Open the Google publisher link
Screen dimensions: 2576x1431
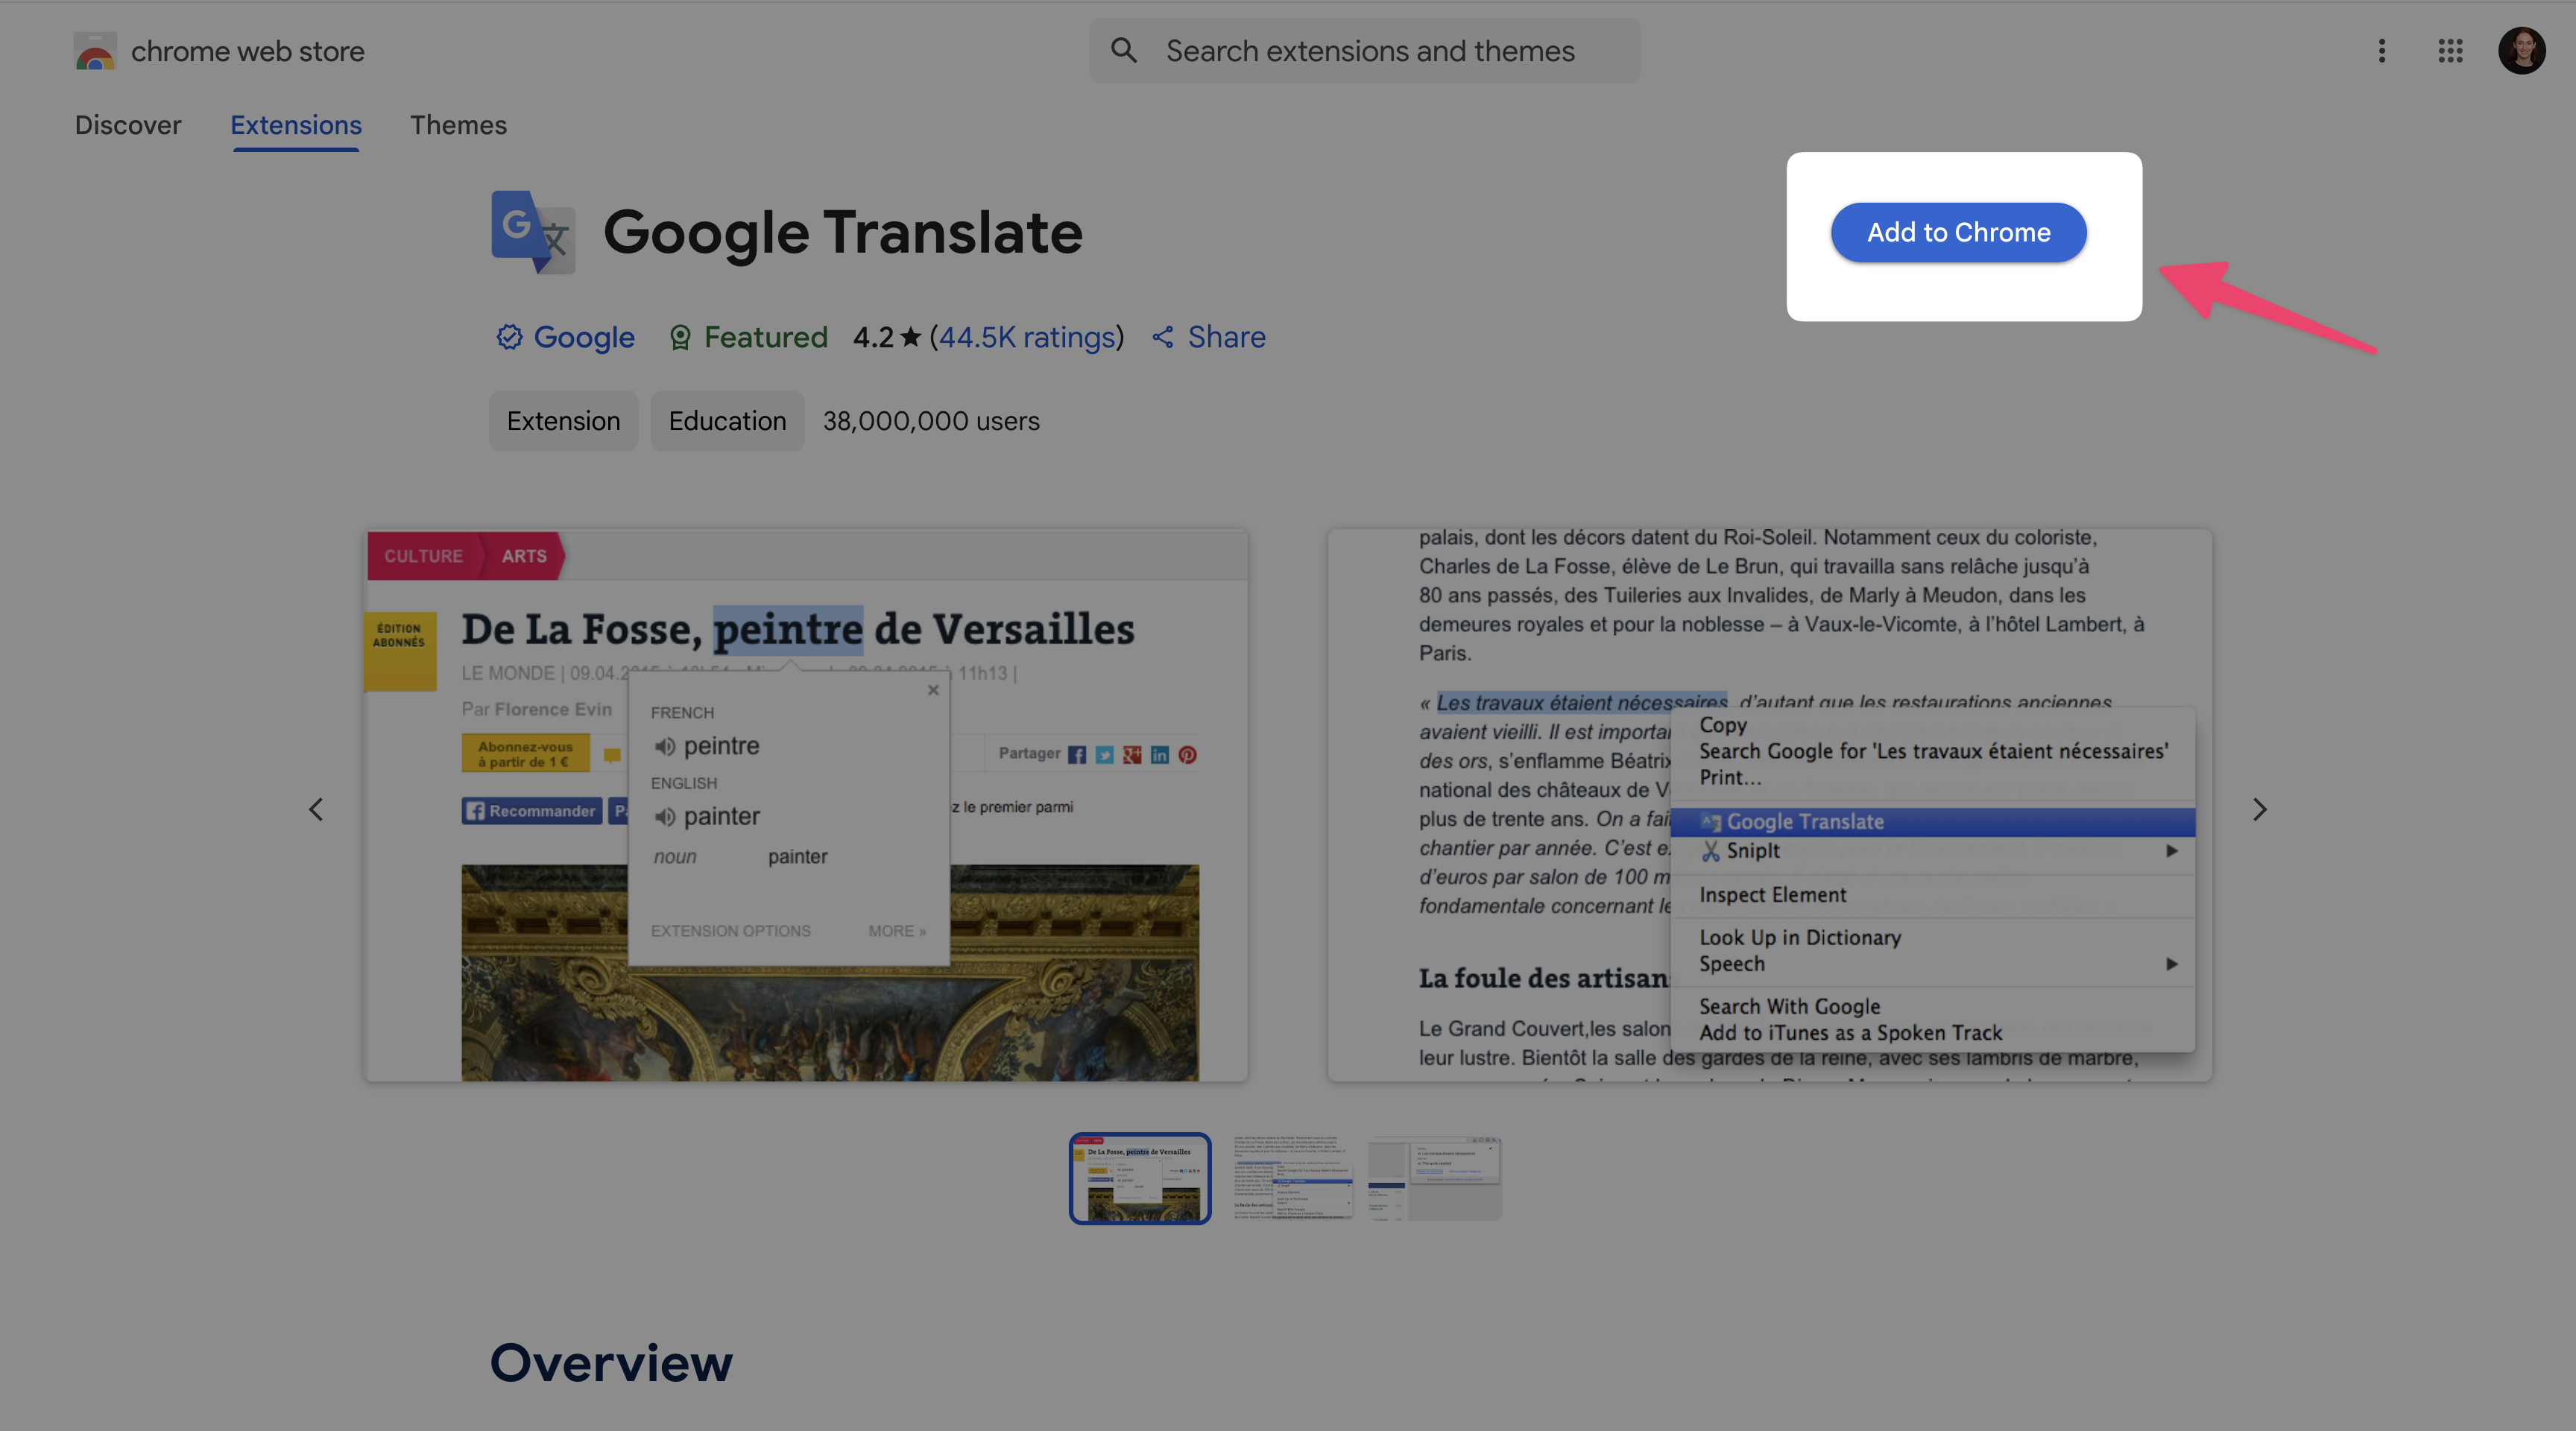coord(584,337)
